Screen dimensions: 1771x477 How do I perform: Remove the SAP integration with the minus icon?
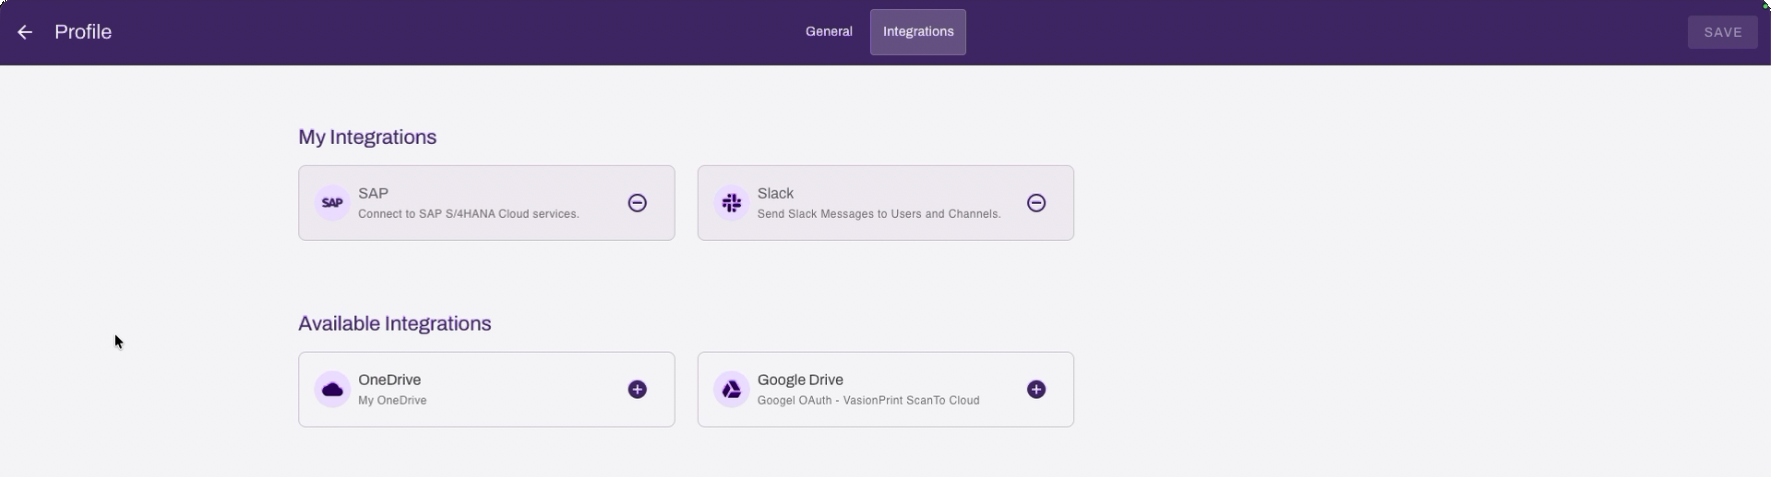637,203
